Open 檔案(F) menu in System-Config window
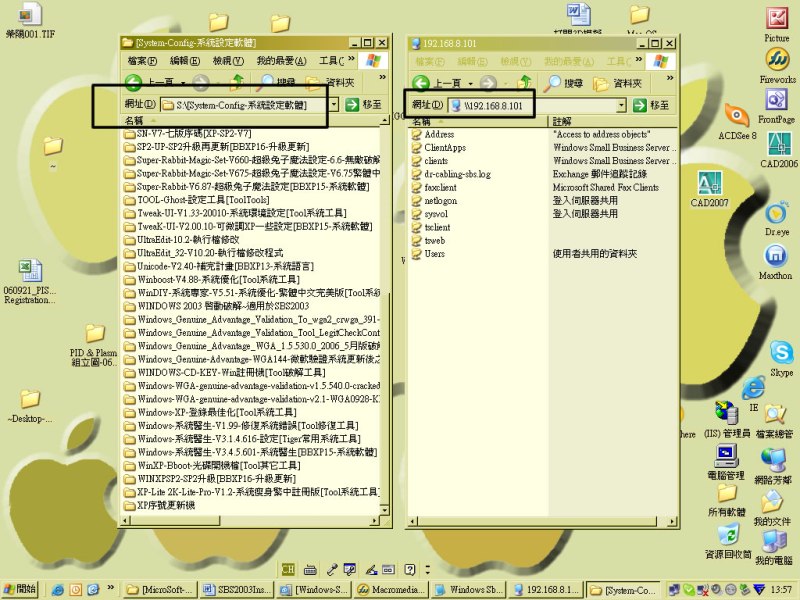Viewport: 800px width, 600px height. (142, 61)
